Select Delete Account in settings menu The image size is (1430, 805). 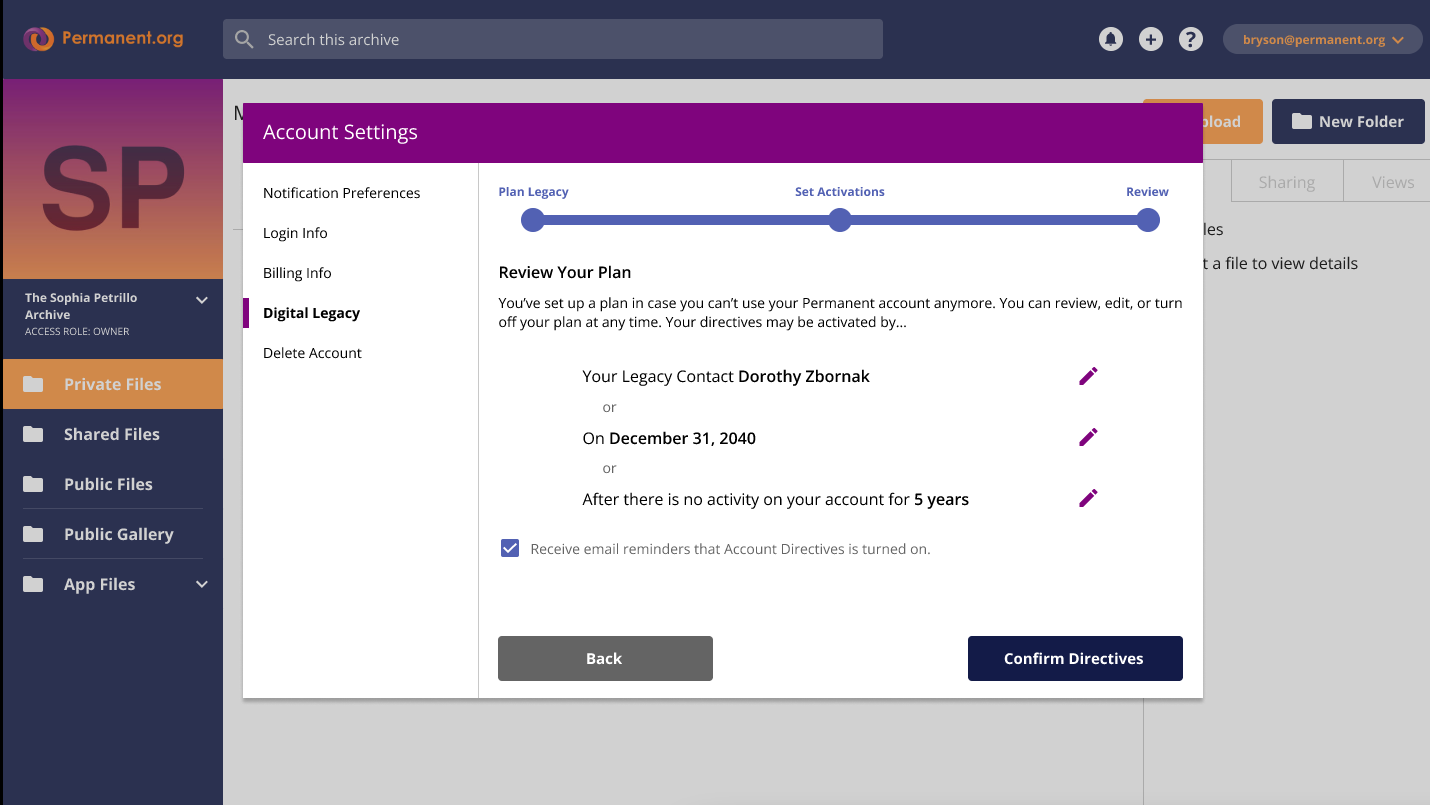[x=312, y=353]
